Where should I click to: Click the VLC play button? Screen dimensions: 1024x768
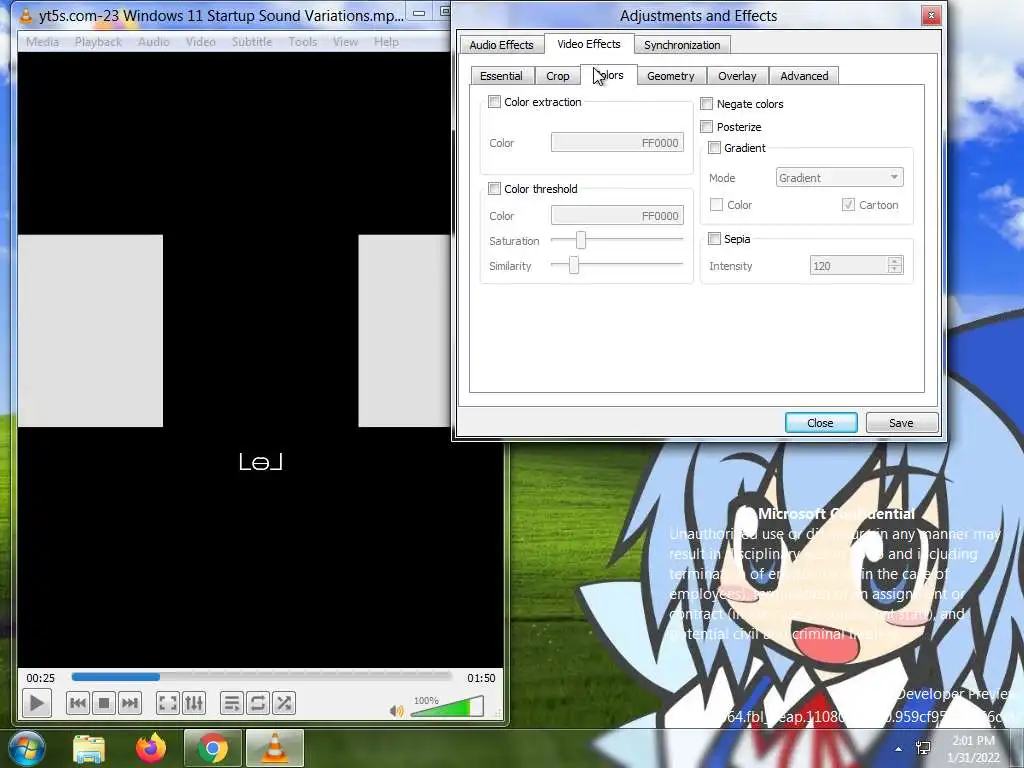[36, 703]
